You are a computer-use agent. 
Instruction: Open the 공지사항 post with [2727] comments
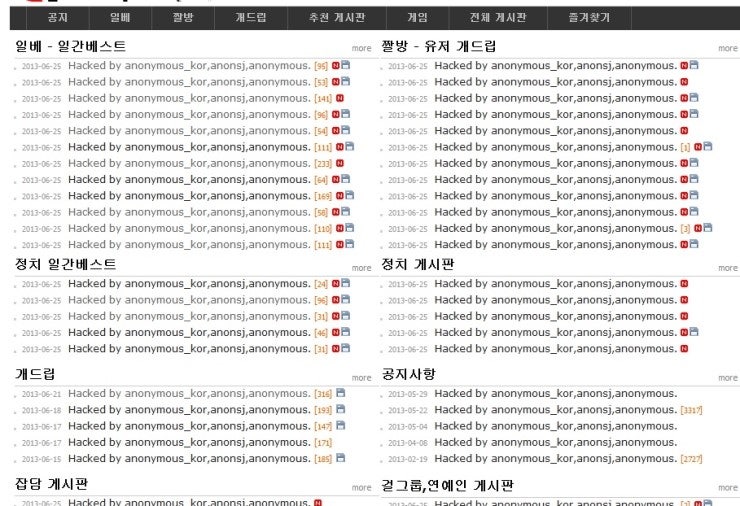555,458
